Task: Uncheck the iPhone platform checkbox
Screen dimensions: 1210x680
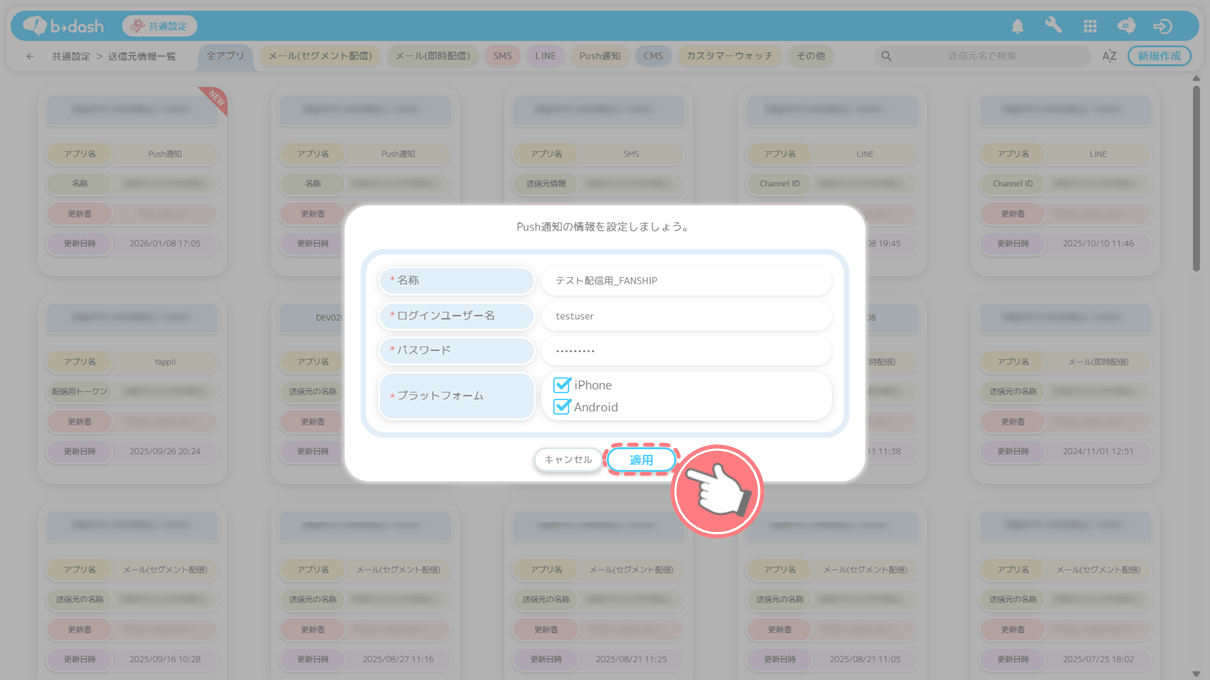Action: click(562, 385)
